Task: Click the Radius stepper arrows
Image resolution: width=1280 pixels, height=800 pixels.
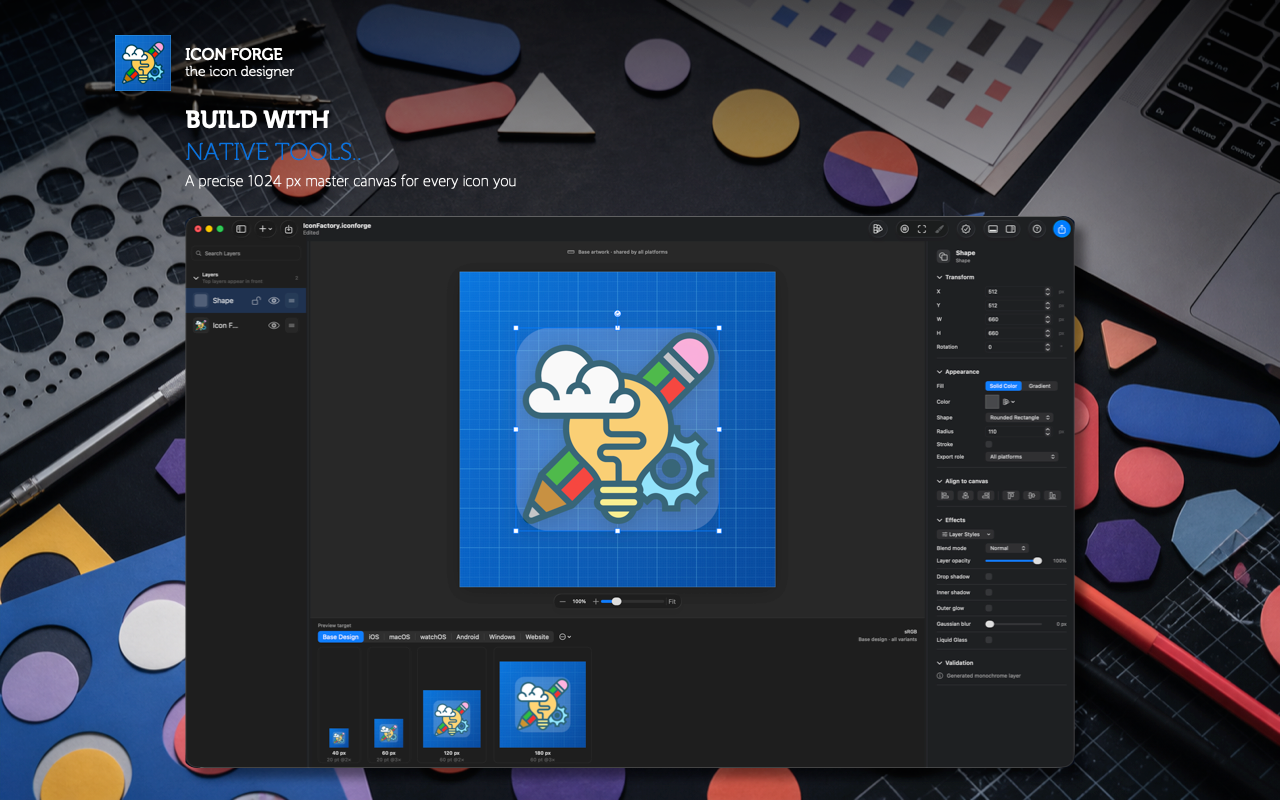Action: click(x=1047, y=431)
